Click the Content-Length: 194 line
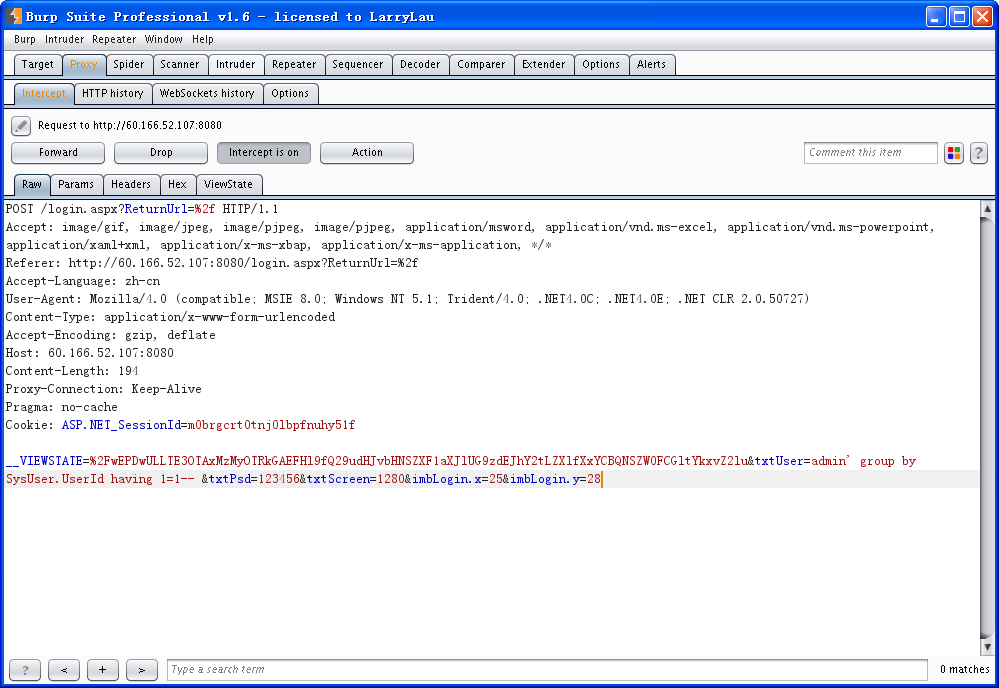Screen dimensions: 999x688 click(72, 371)
